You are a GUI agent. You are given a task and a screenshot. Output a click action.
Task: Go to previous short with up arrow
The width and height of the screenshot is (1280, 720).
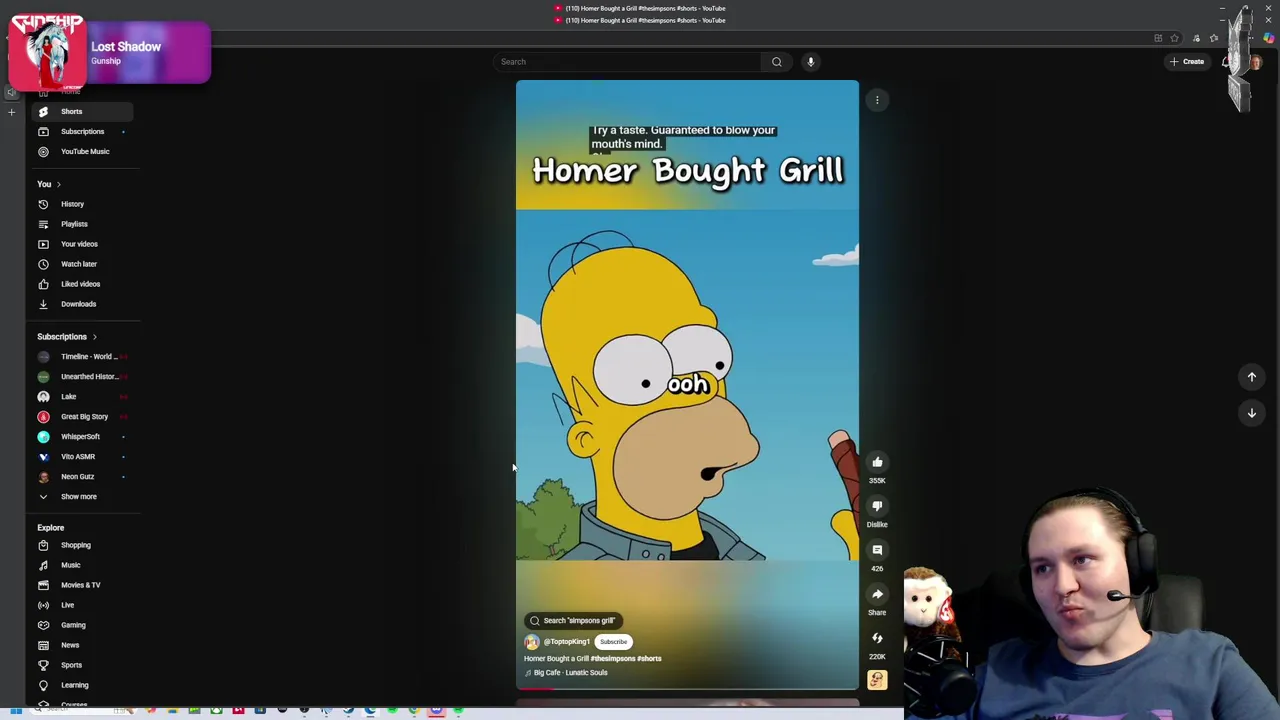1251,377
